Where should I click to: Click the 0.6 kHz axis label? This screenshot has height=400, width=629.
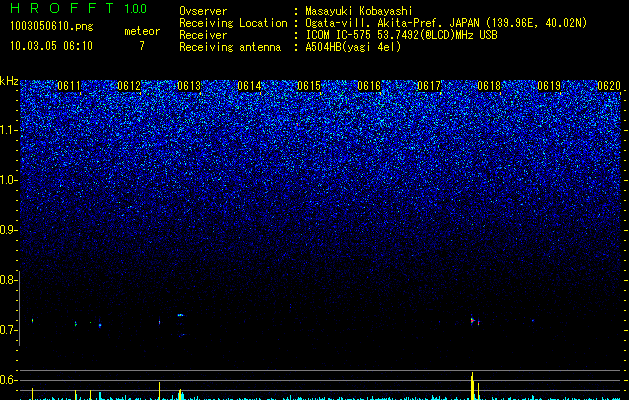(x=8, y=380)
